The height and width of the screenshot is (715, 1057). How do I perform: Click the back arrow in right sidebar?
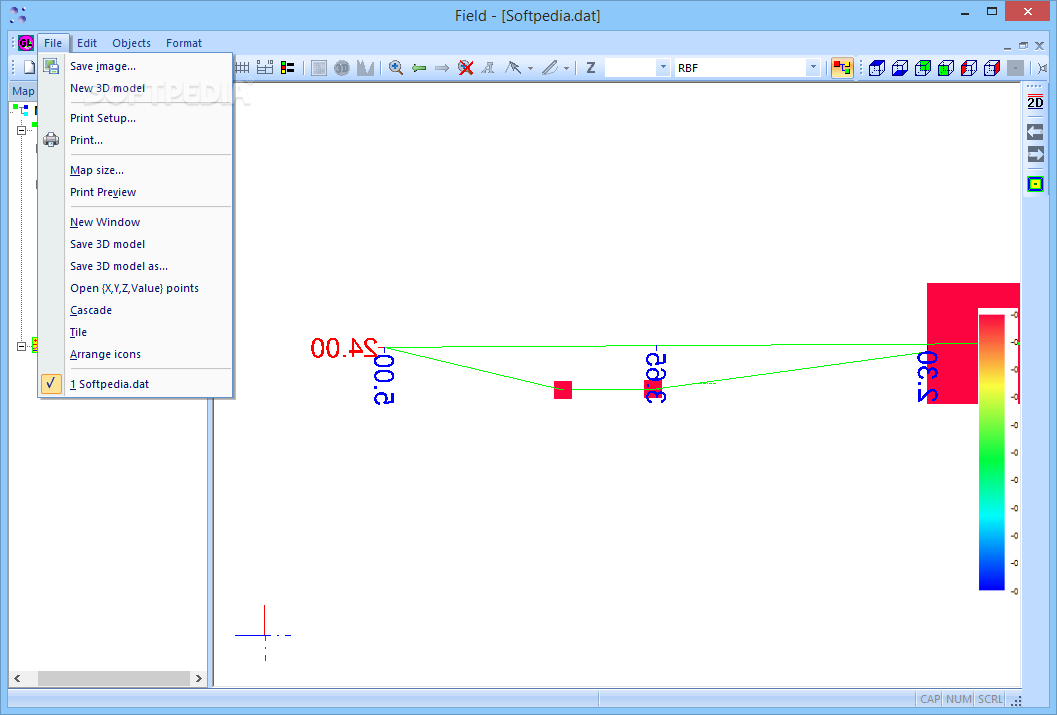1035,131
